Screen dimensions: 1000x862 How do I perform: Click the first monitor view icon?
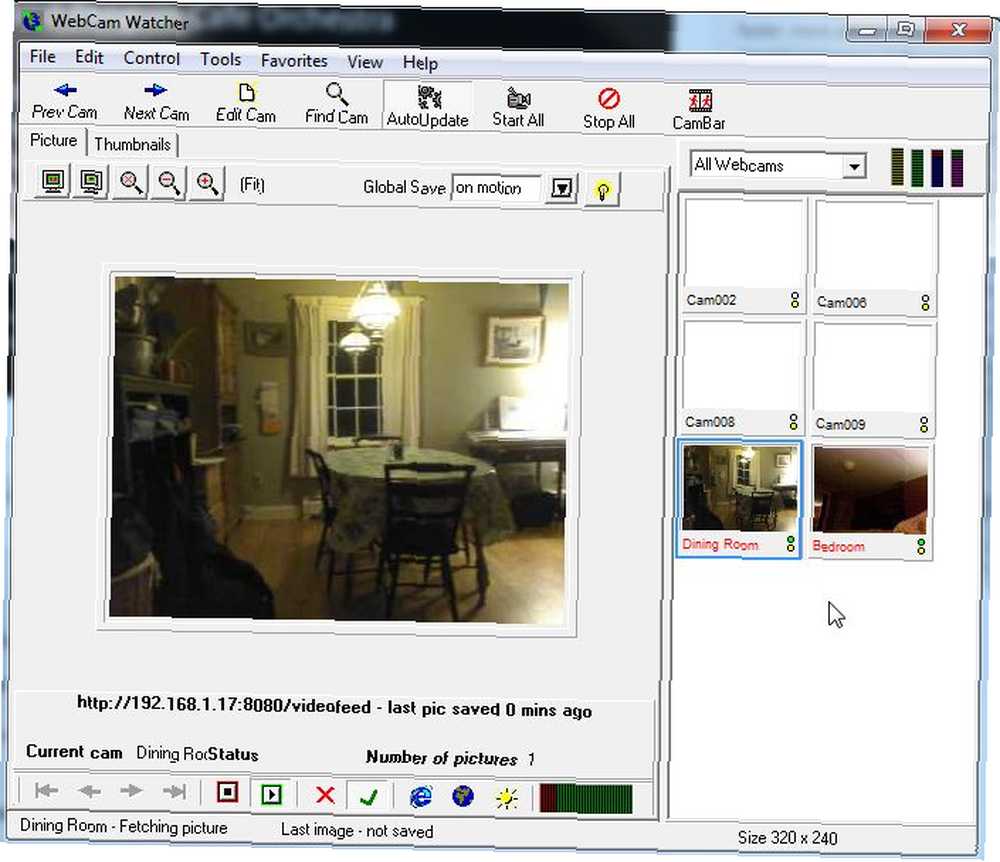click(53, 182)
